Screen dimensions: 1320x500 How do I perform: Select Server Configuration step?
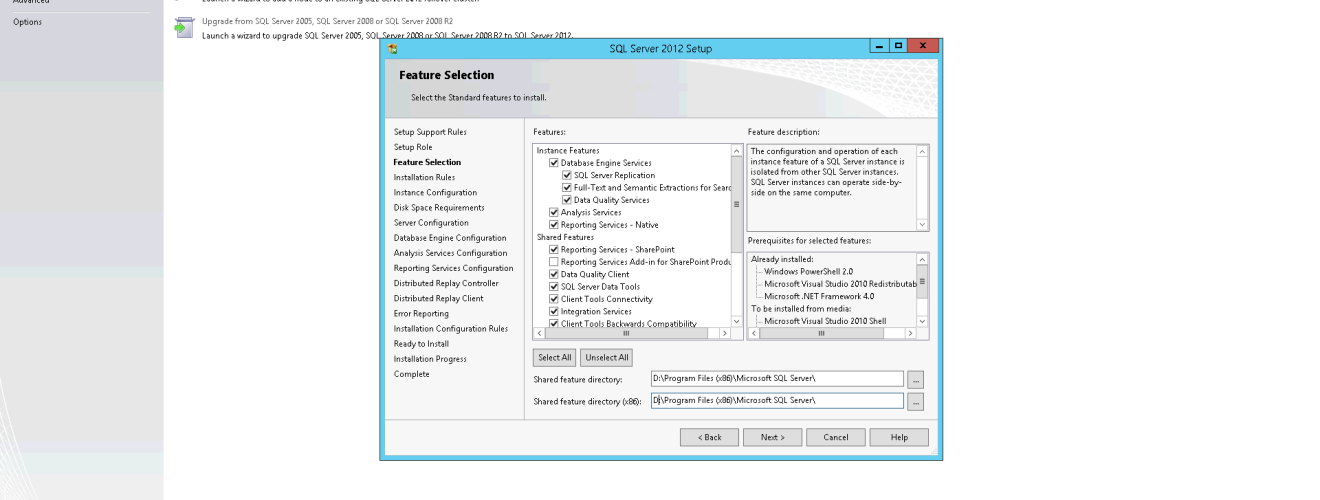(431, 223)
